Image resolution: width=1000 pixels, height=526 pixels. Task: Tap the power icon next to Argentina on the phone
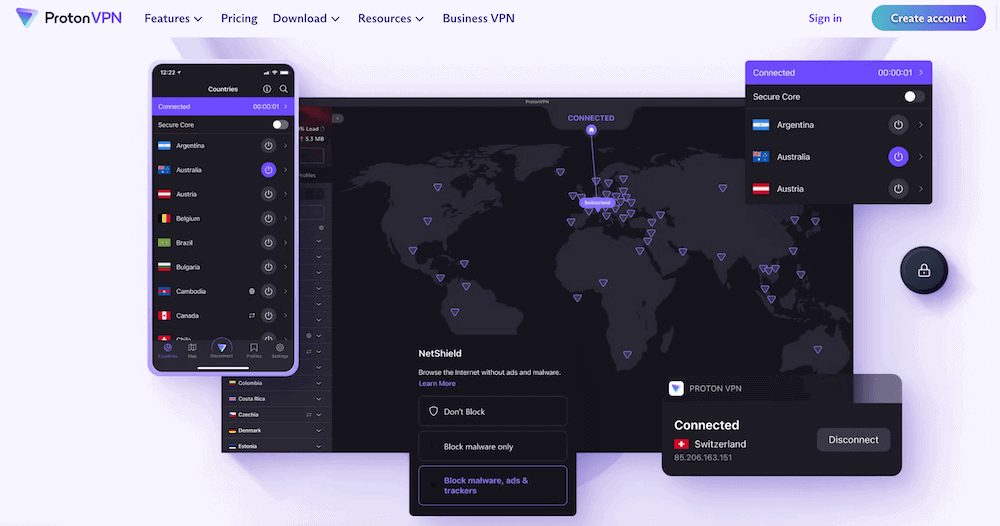[268, 146]
